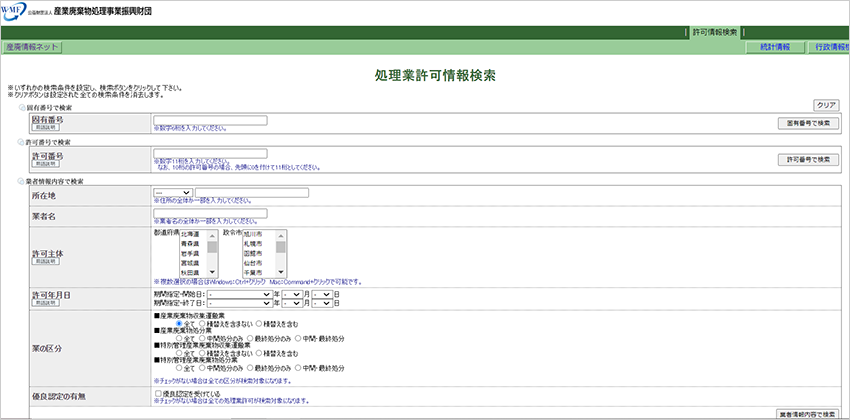850x420 pixels.
Task: Open the 許可情報検索 tab
Action: coord(714,32)
